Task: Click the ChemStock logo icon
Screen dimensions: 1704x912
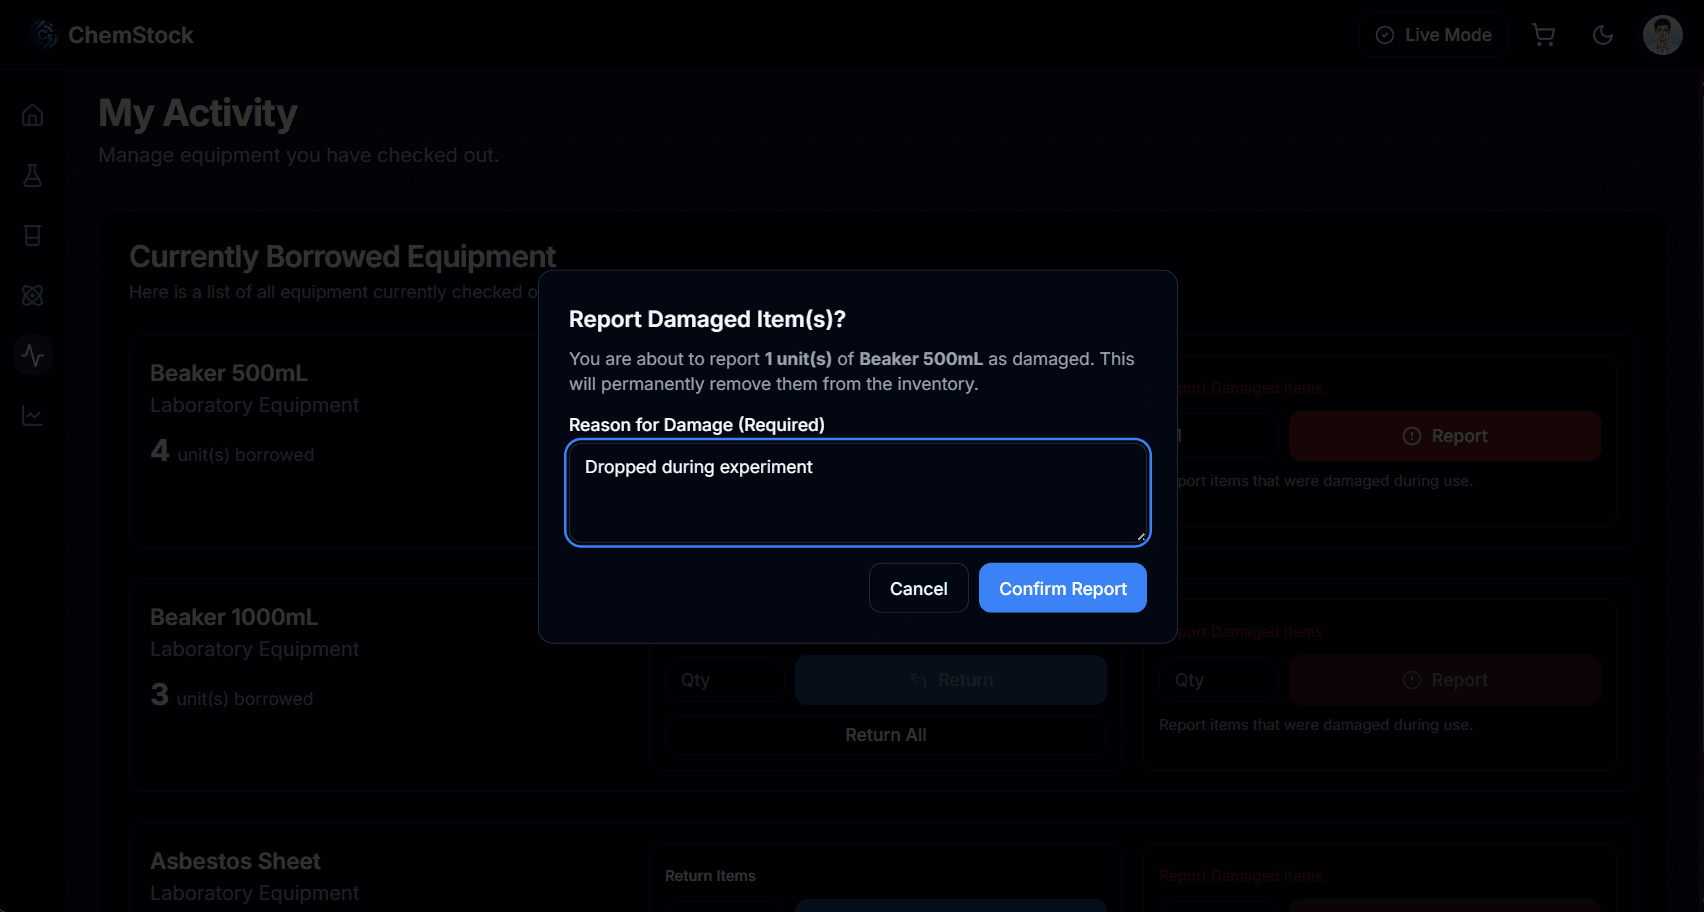Action: click(43, 35)
